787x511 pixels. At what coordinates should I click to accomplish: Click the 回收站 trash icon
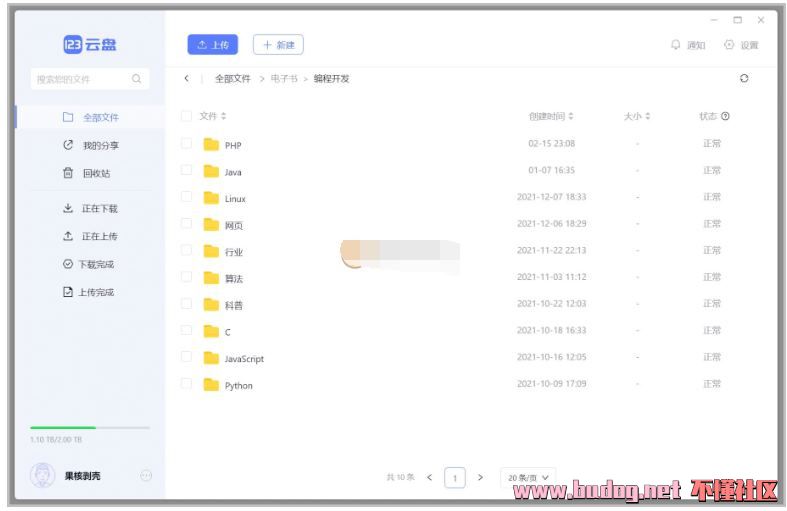click(68, 173)
